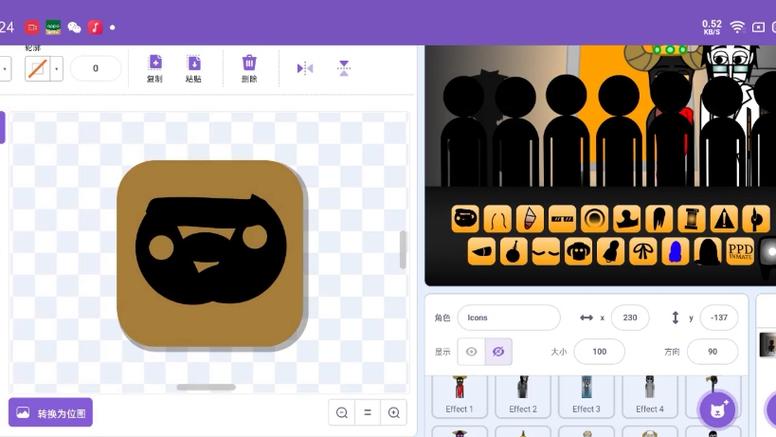Tap the red screen recorder status icon

coord(32,27)
